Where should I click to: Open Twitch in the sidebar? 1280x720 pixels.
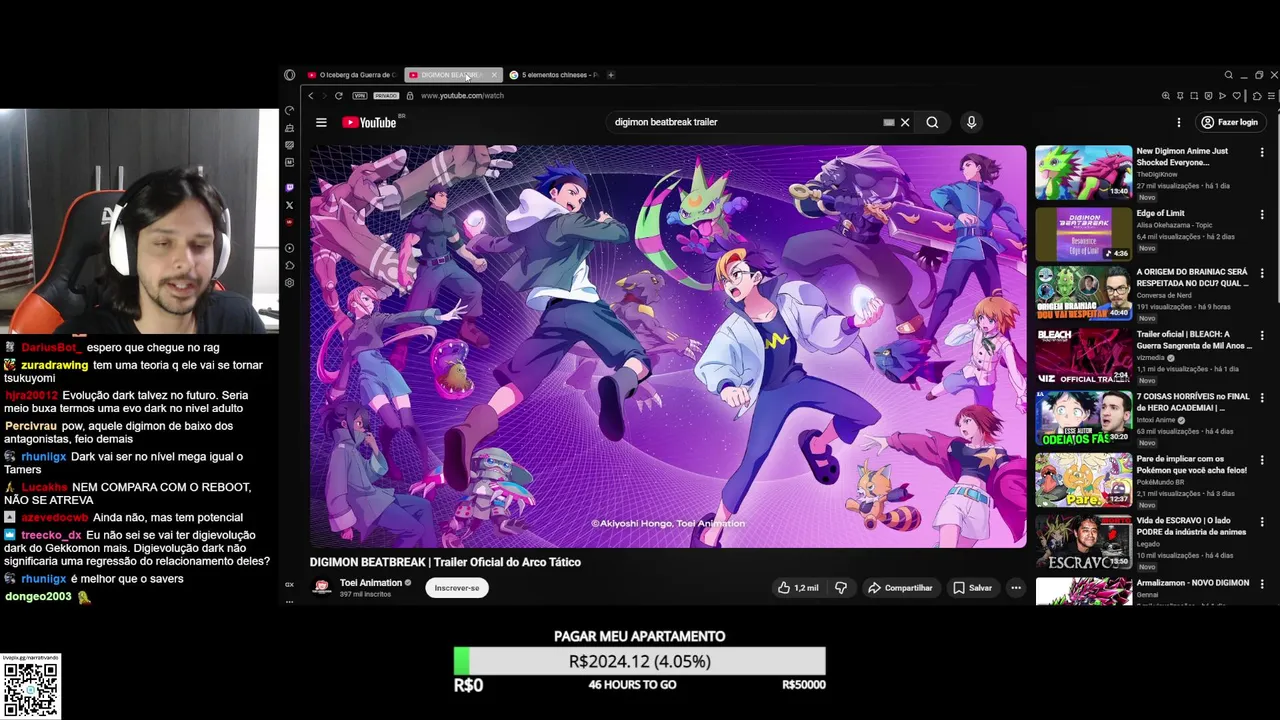(x=290, y=187)
